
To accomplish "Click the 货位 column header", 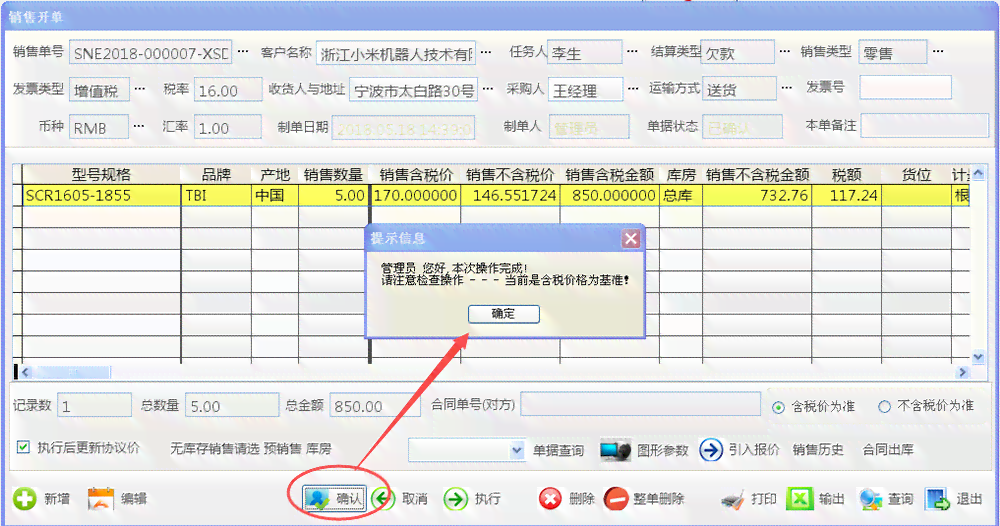I will [x=916, y=174].
